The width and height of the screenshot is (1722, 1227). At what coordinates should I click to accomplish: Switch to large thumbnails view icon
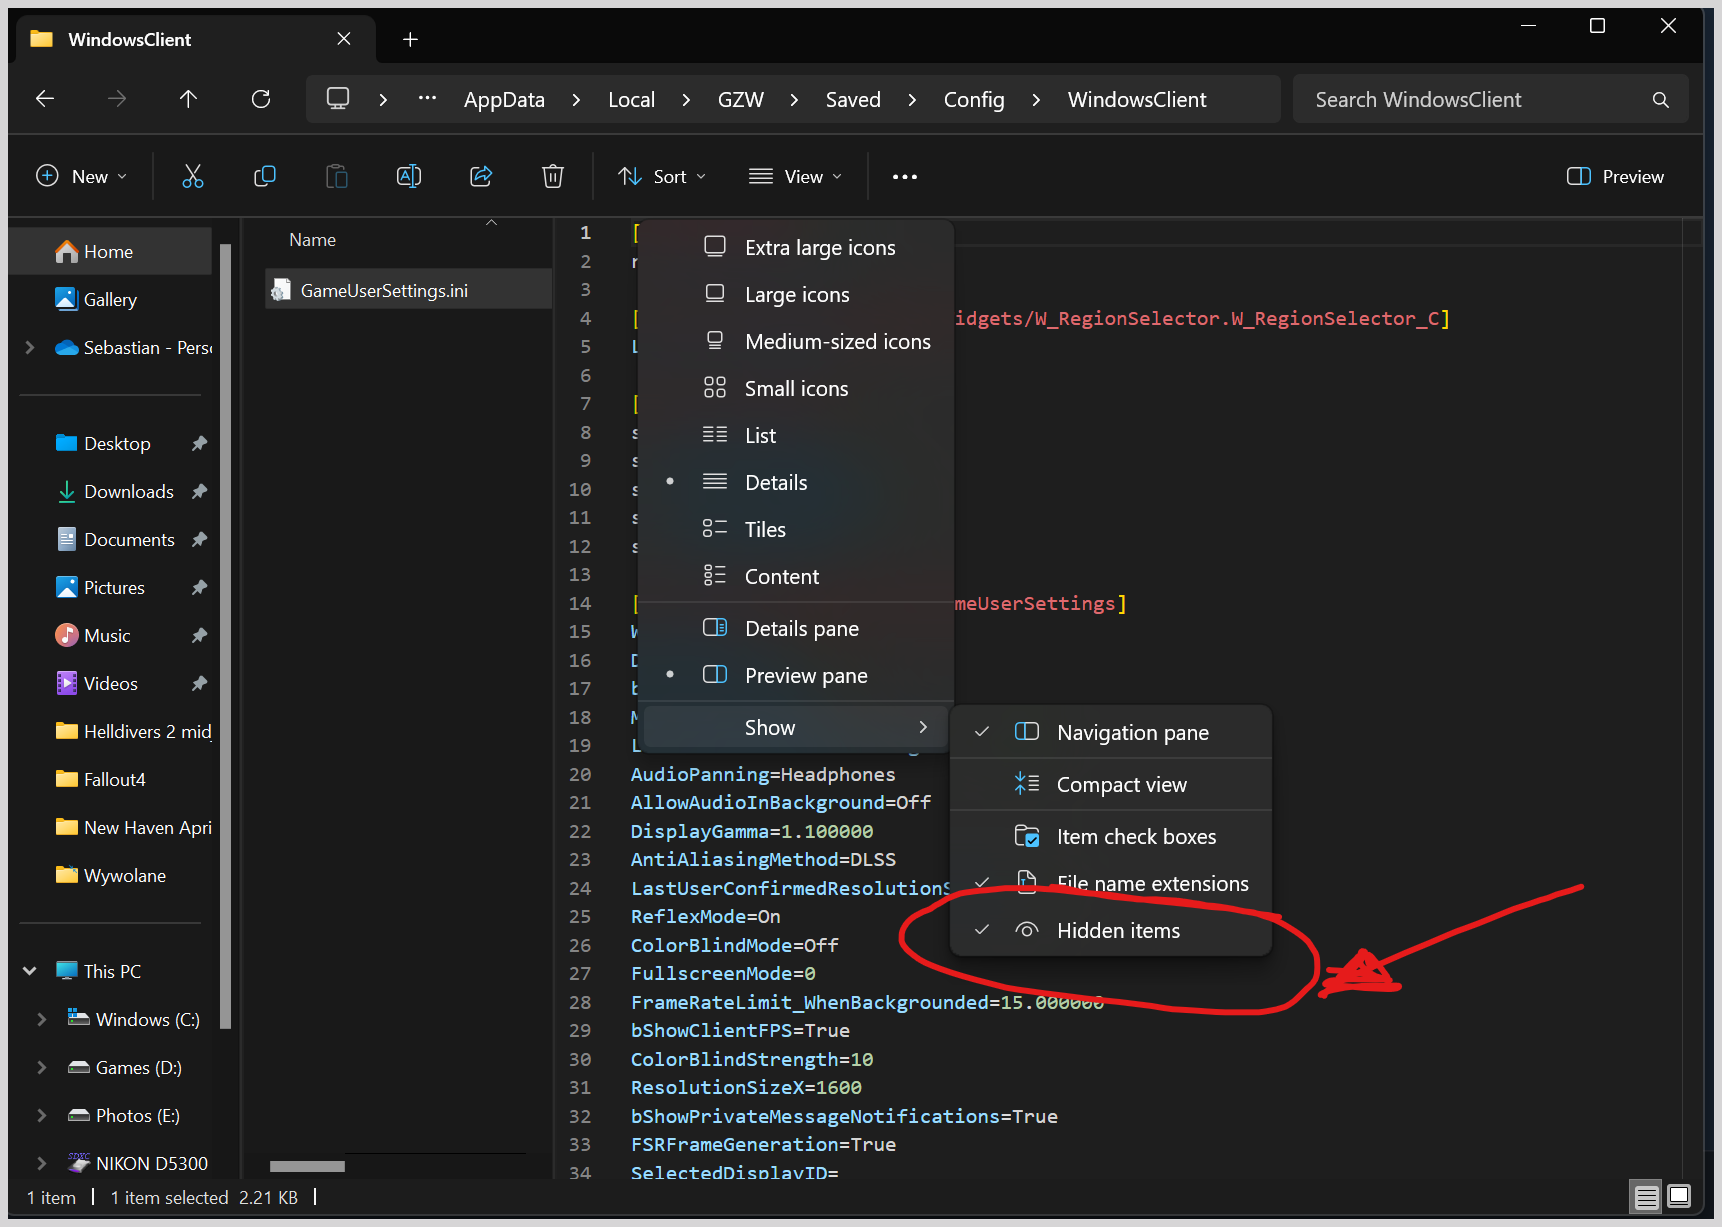tap(1679, 1196)
